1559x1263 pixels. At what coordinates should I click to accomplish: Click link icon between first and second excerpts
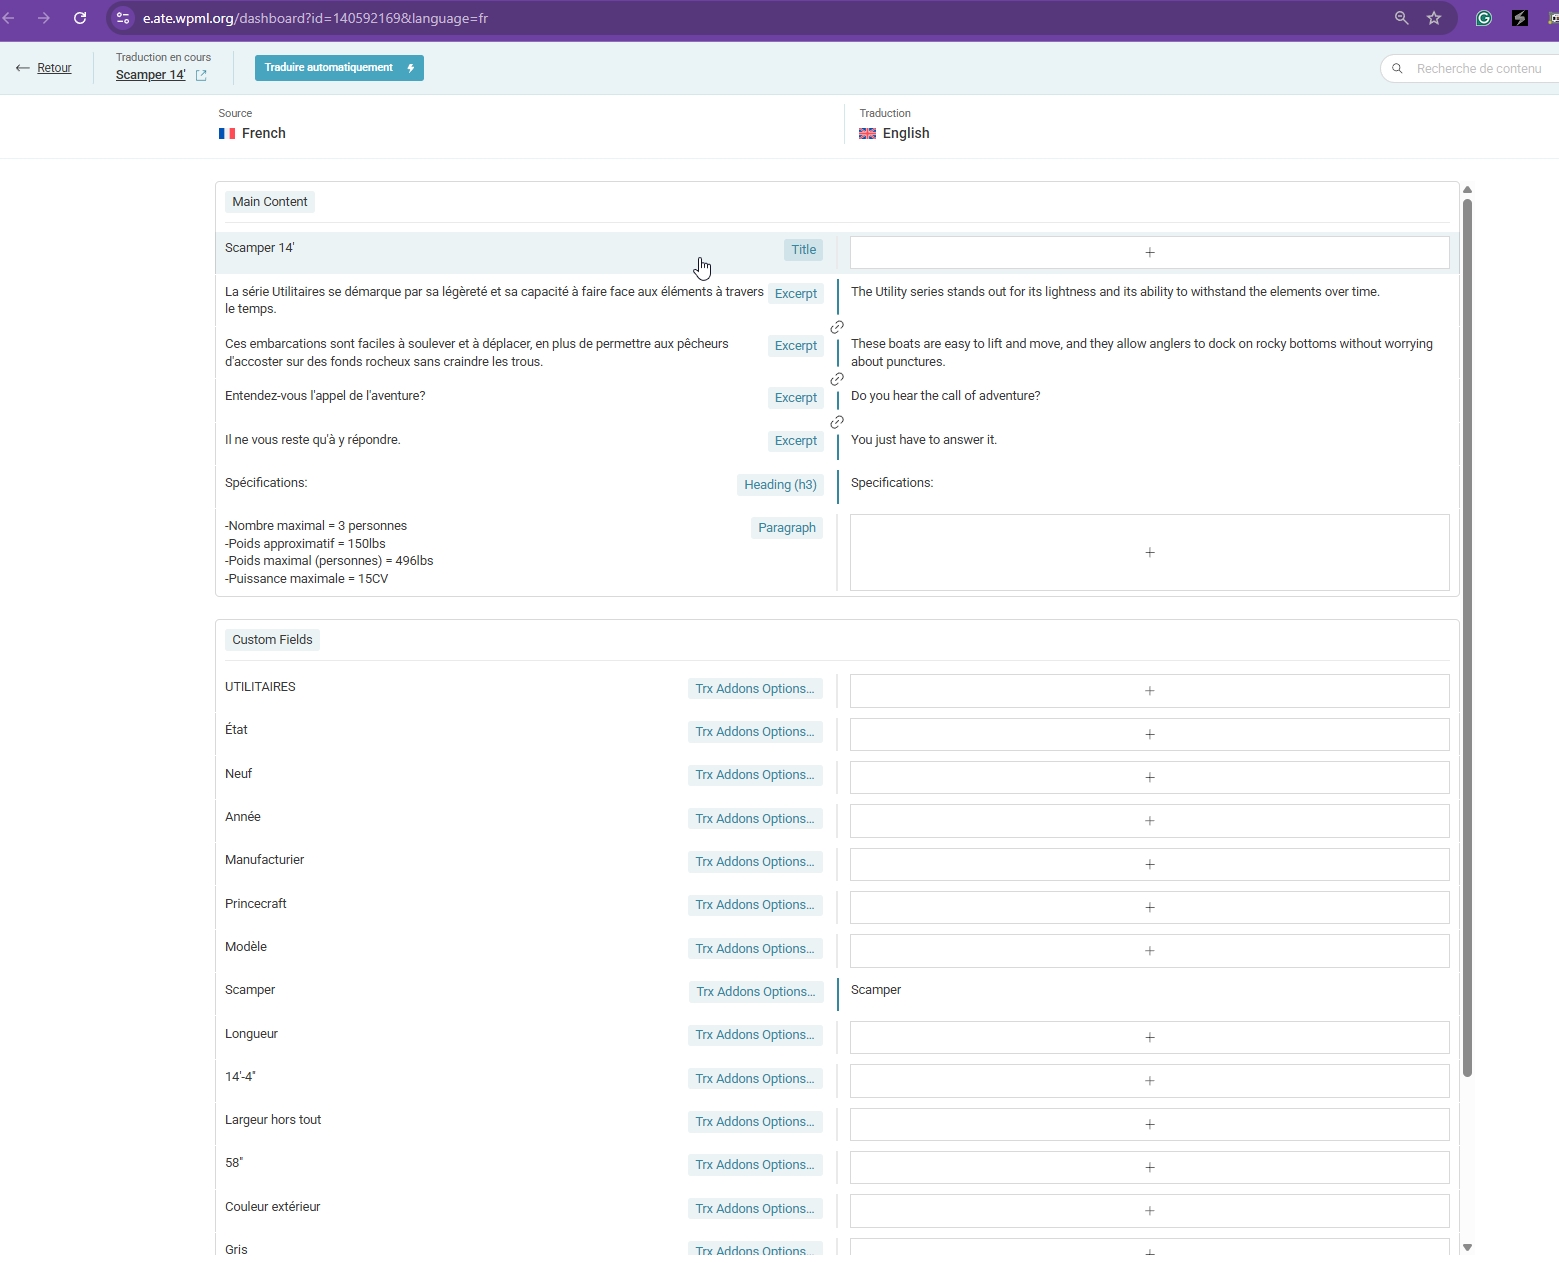coord(837,327)
